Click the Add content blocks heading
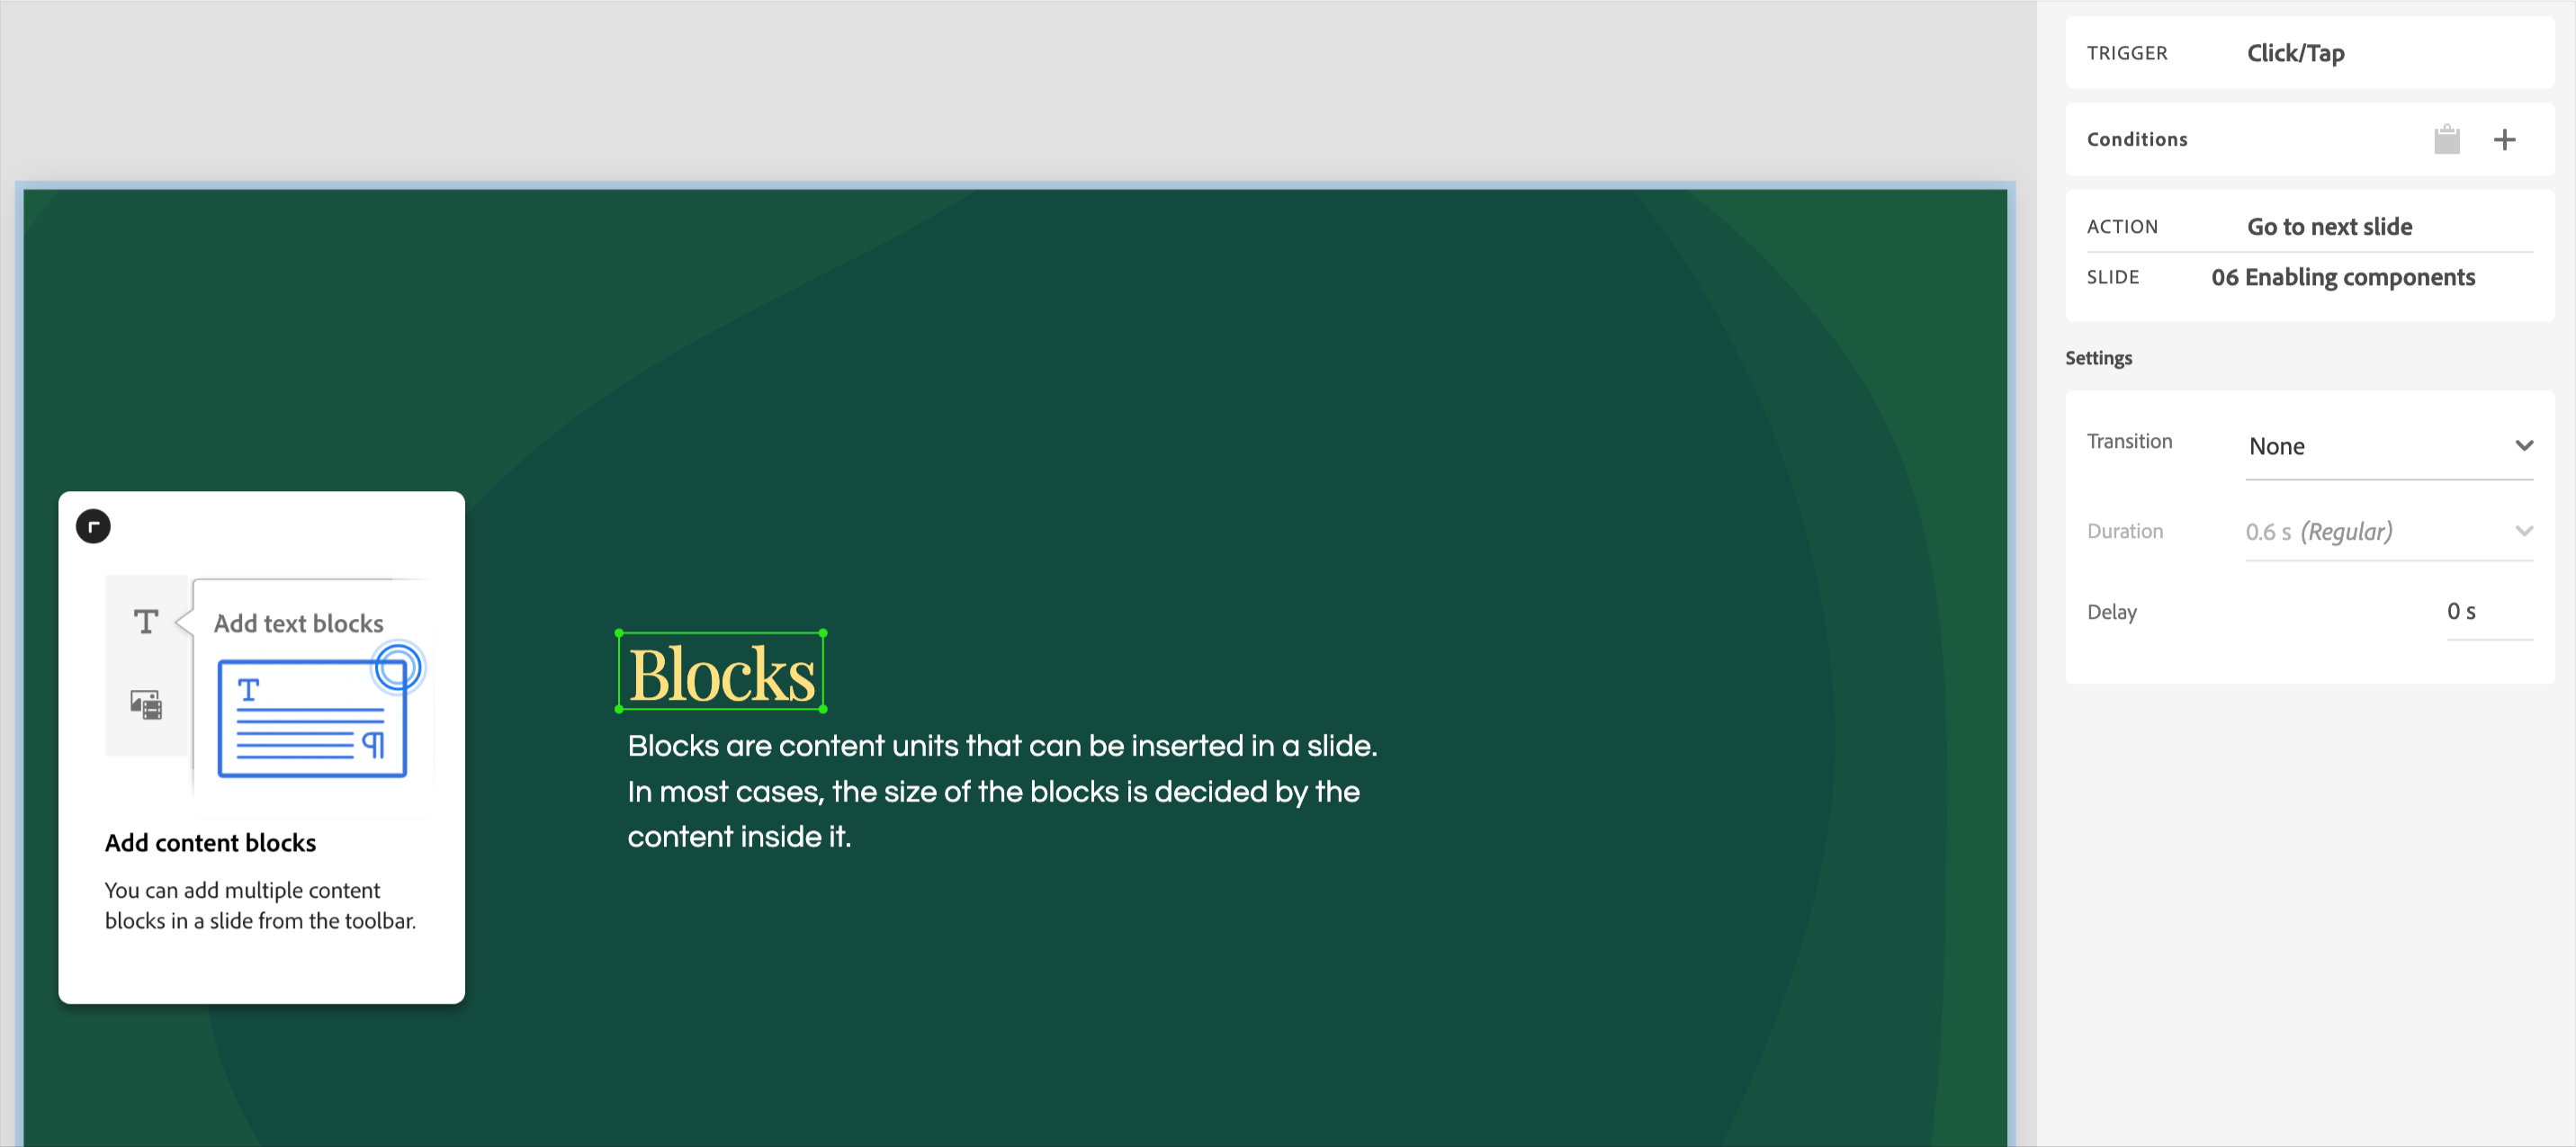Screen dimensions: 2576x1147 click(x=210, y=843)
